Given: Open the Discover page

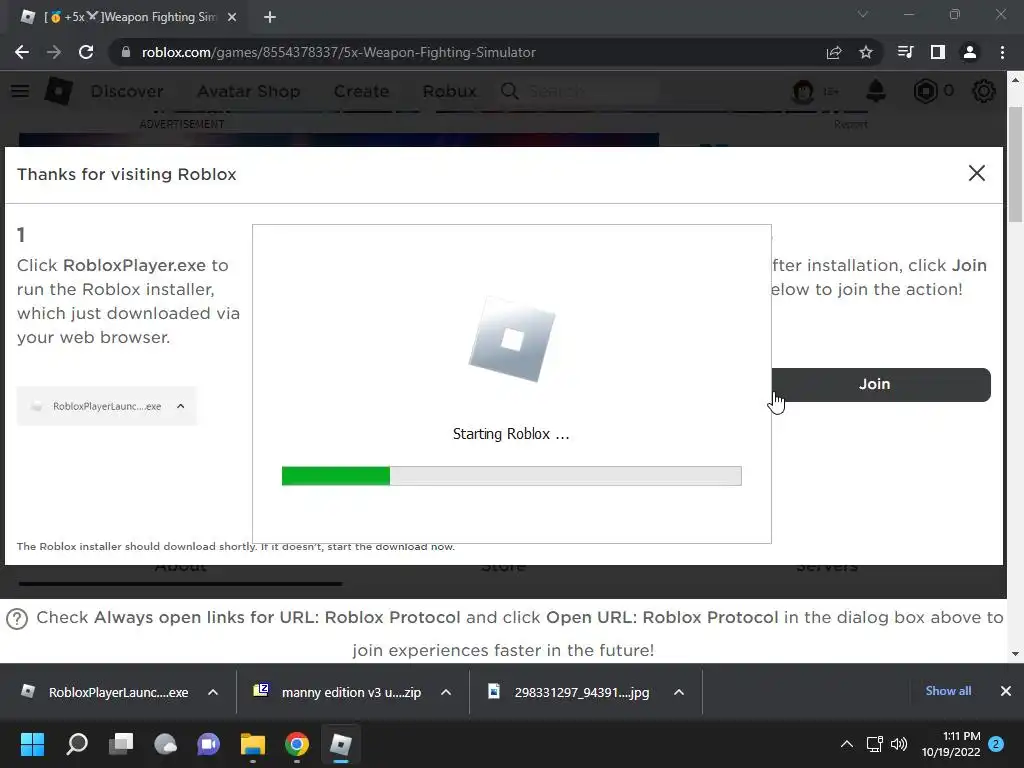Looking at the screenshot, I should click(127, 91).
